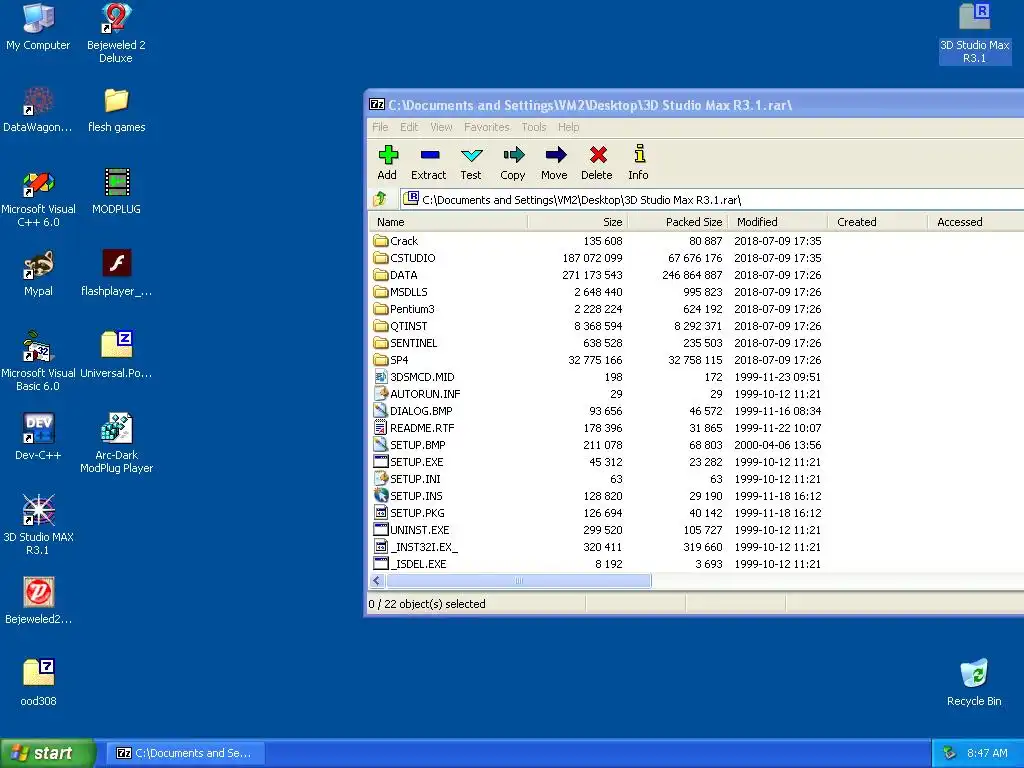The height and width of the screenshot is (768, 1024).
Task: Click the scrollbar's left arrow
Action: tap(377, 581)
